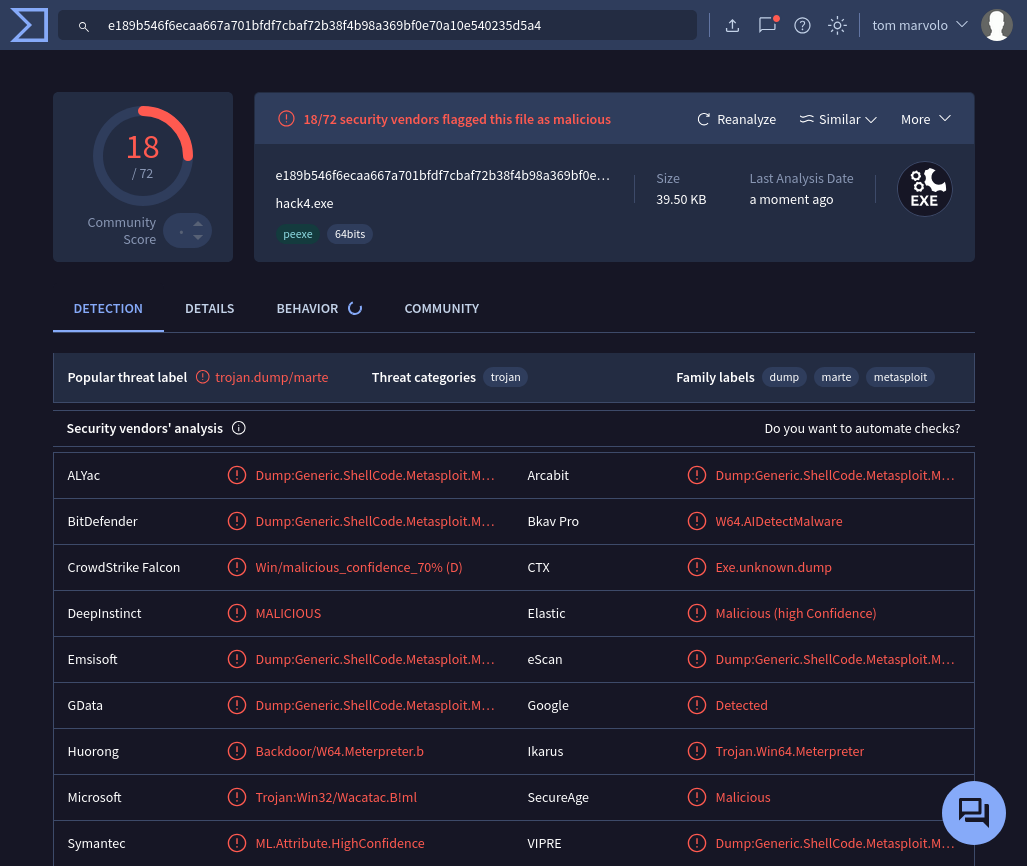Click the SecureAge detection warning icon
Screen dimensions: 1027x866
coord(697,797)
